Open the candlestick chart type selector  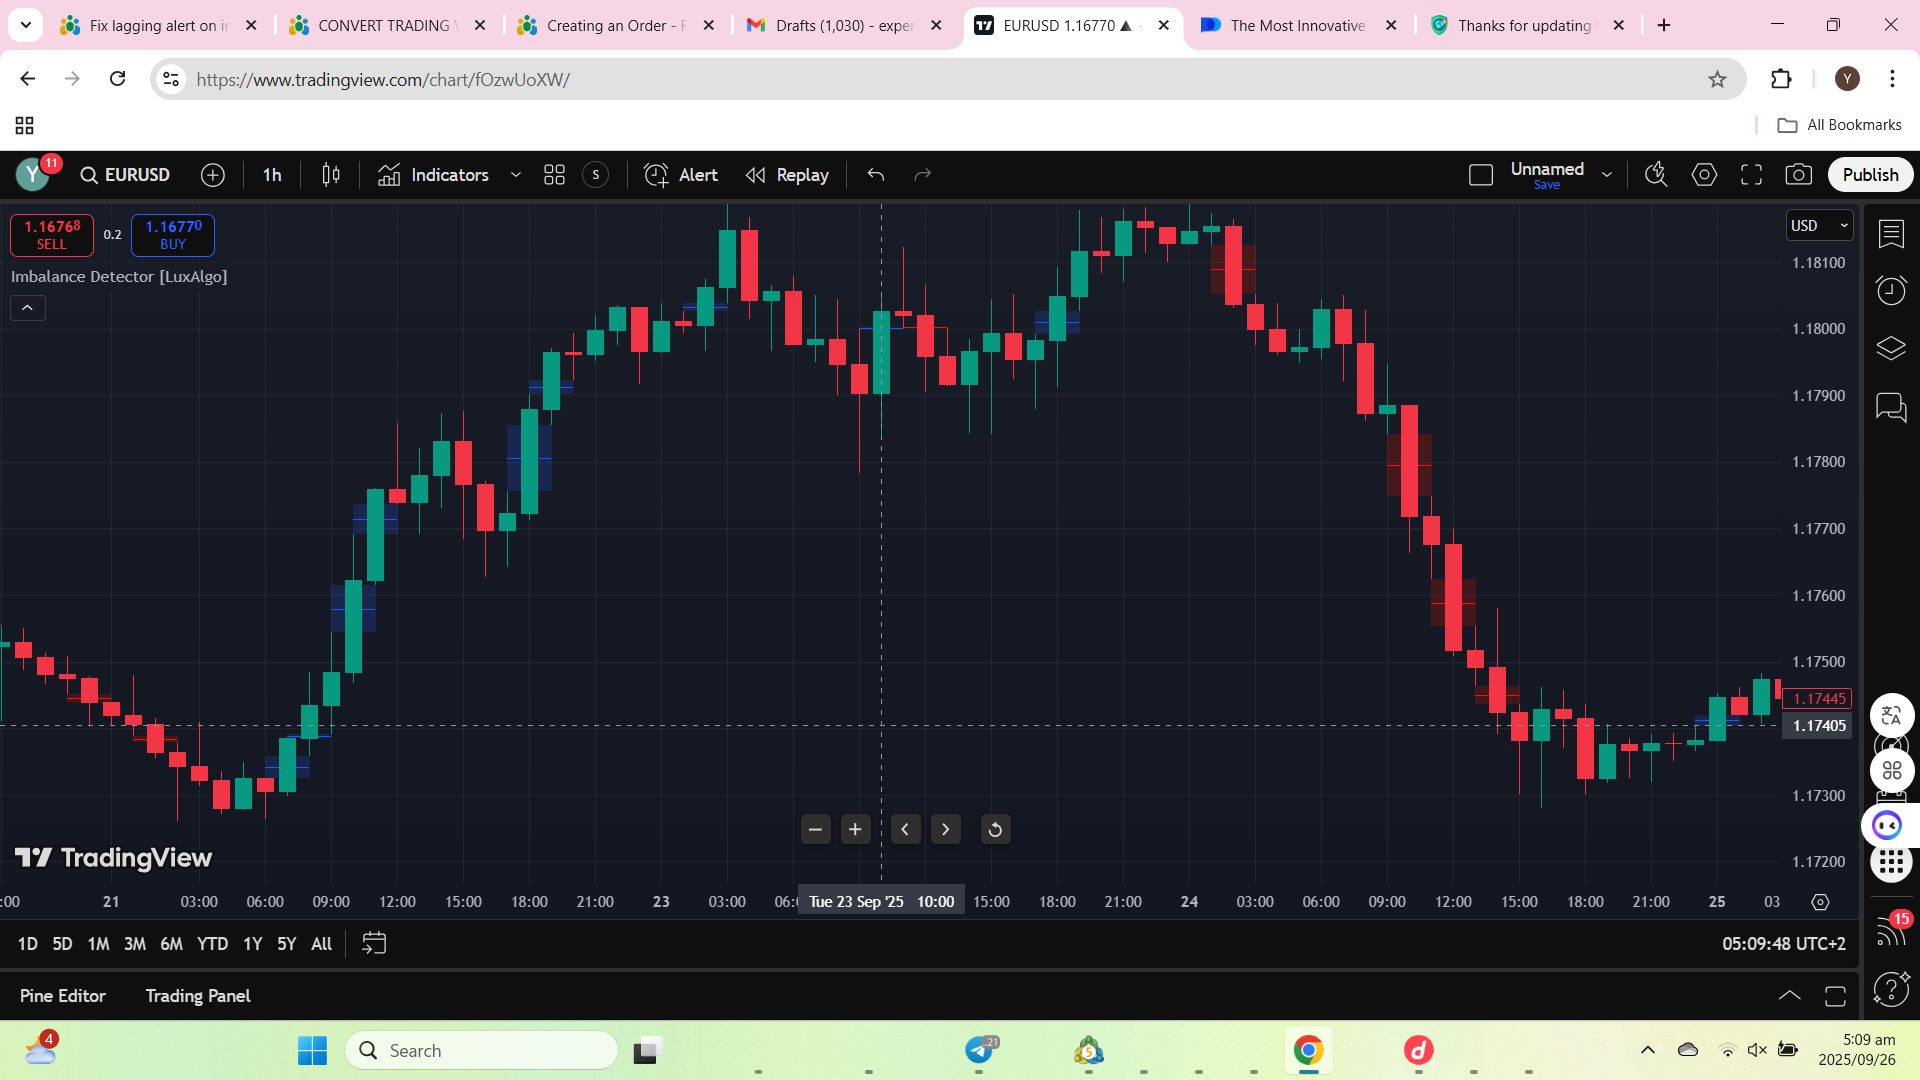[331, 175]
